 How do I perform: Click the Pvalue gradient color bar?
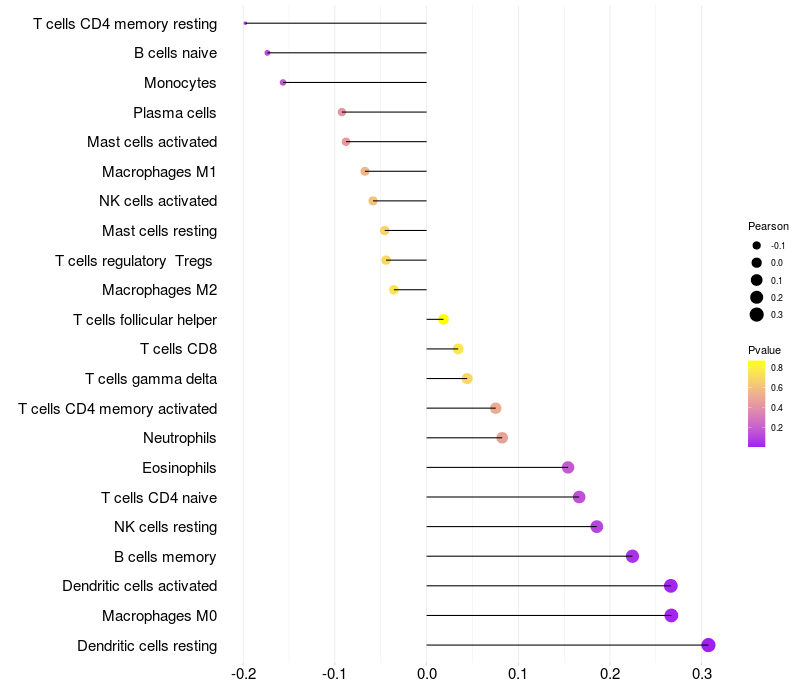tap(756, 403)
